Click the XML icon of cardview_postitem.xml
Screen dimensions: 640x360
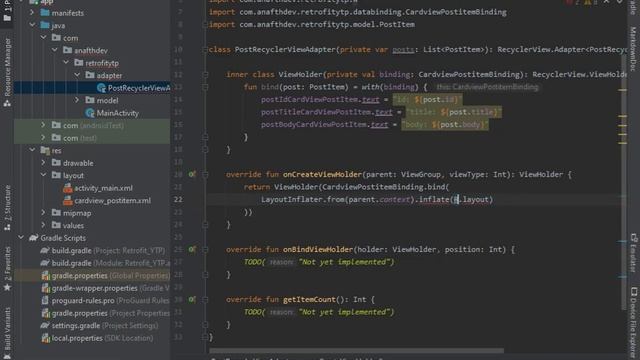pyautogui.click(x=67, y=200)
